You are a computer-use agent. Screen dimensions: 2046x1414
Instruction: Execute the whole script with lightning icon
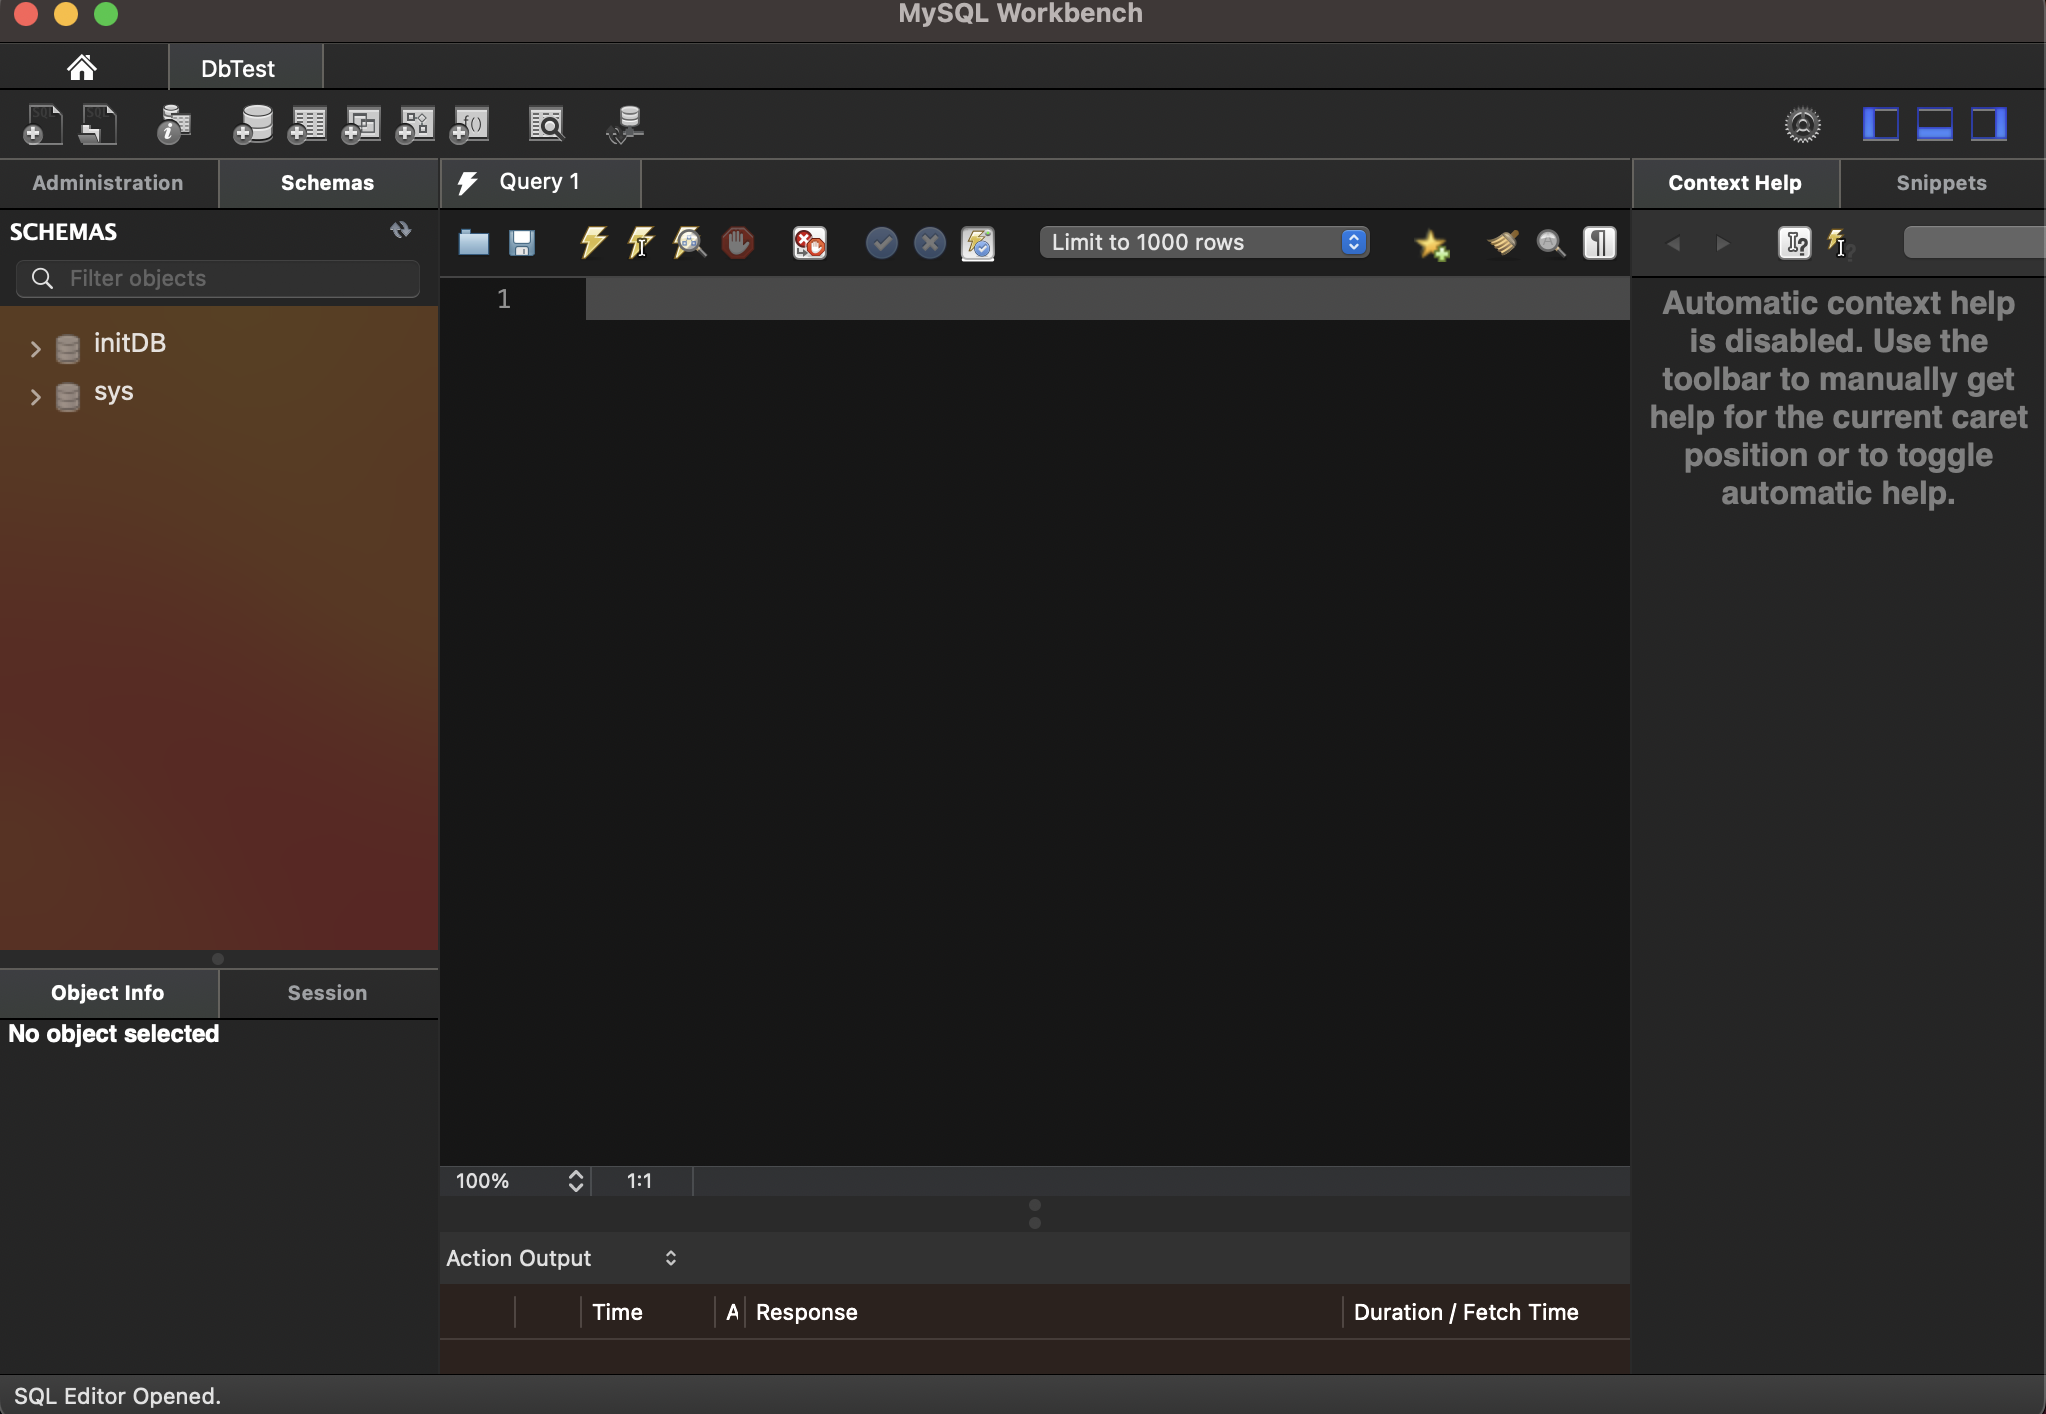pos(593,243)
